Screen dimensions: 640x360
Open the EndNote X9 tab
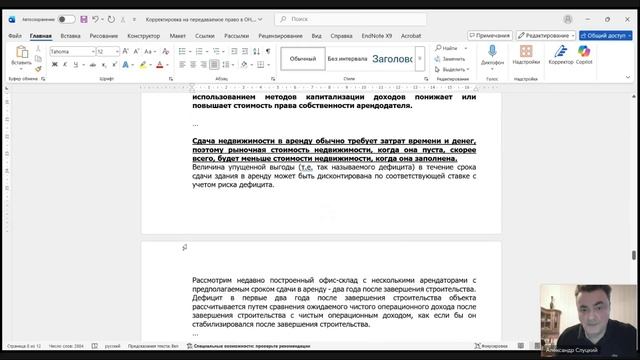click(377, 36)
